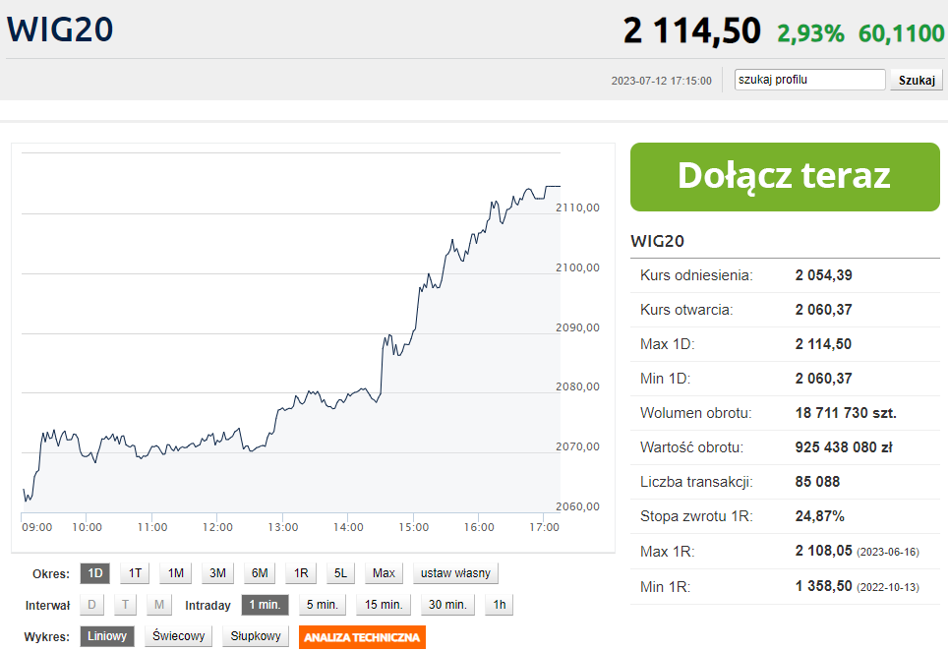Screen dimensions: 948x651
Task: Click the 2,93% change value
Action: 811,33
